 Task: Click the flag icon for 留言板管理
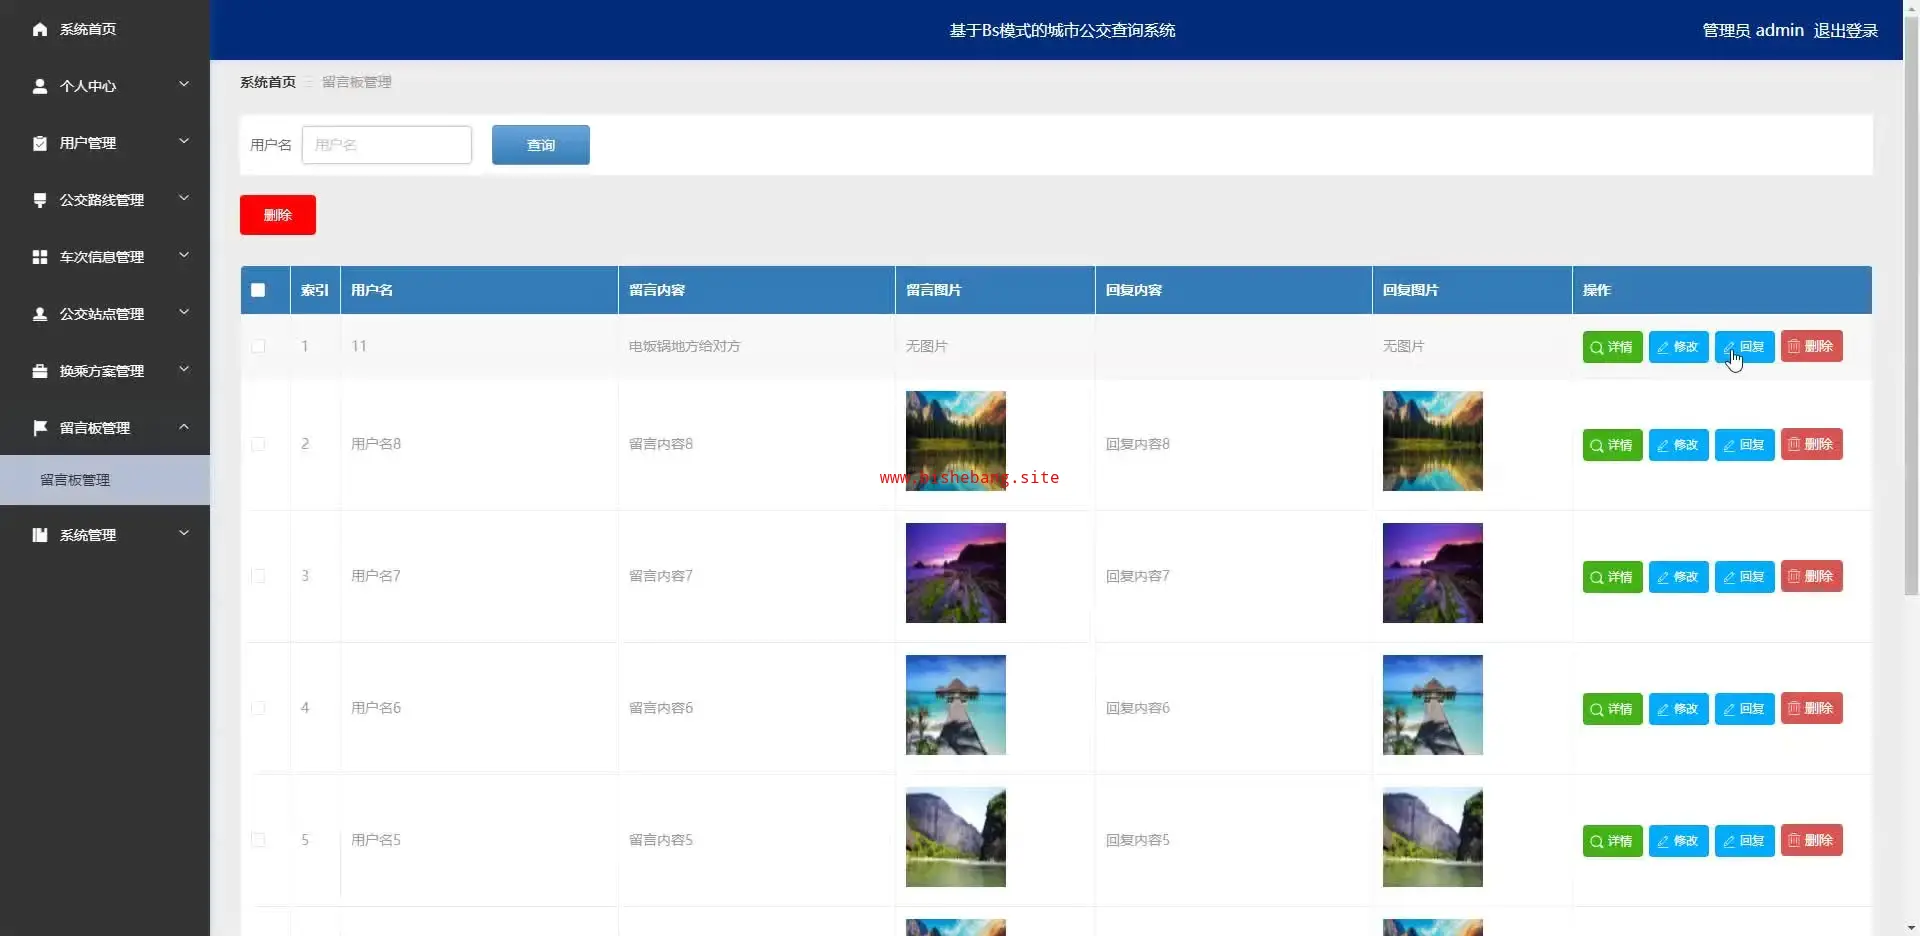click(x=40, y=428)
